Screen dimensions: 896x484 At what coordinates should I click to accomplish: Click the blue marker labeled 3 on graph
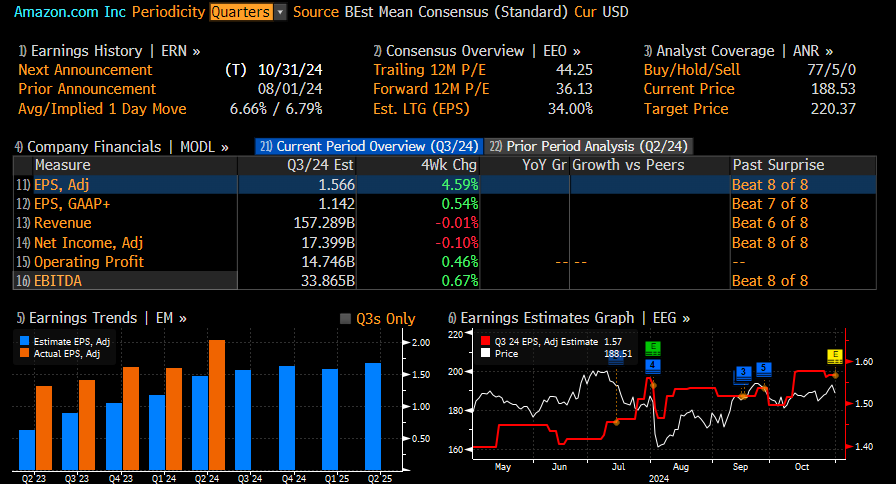(x=743, y=373)
